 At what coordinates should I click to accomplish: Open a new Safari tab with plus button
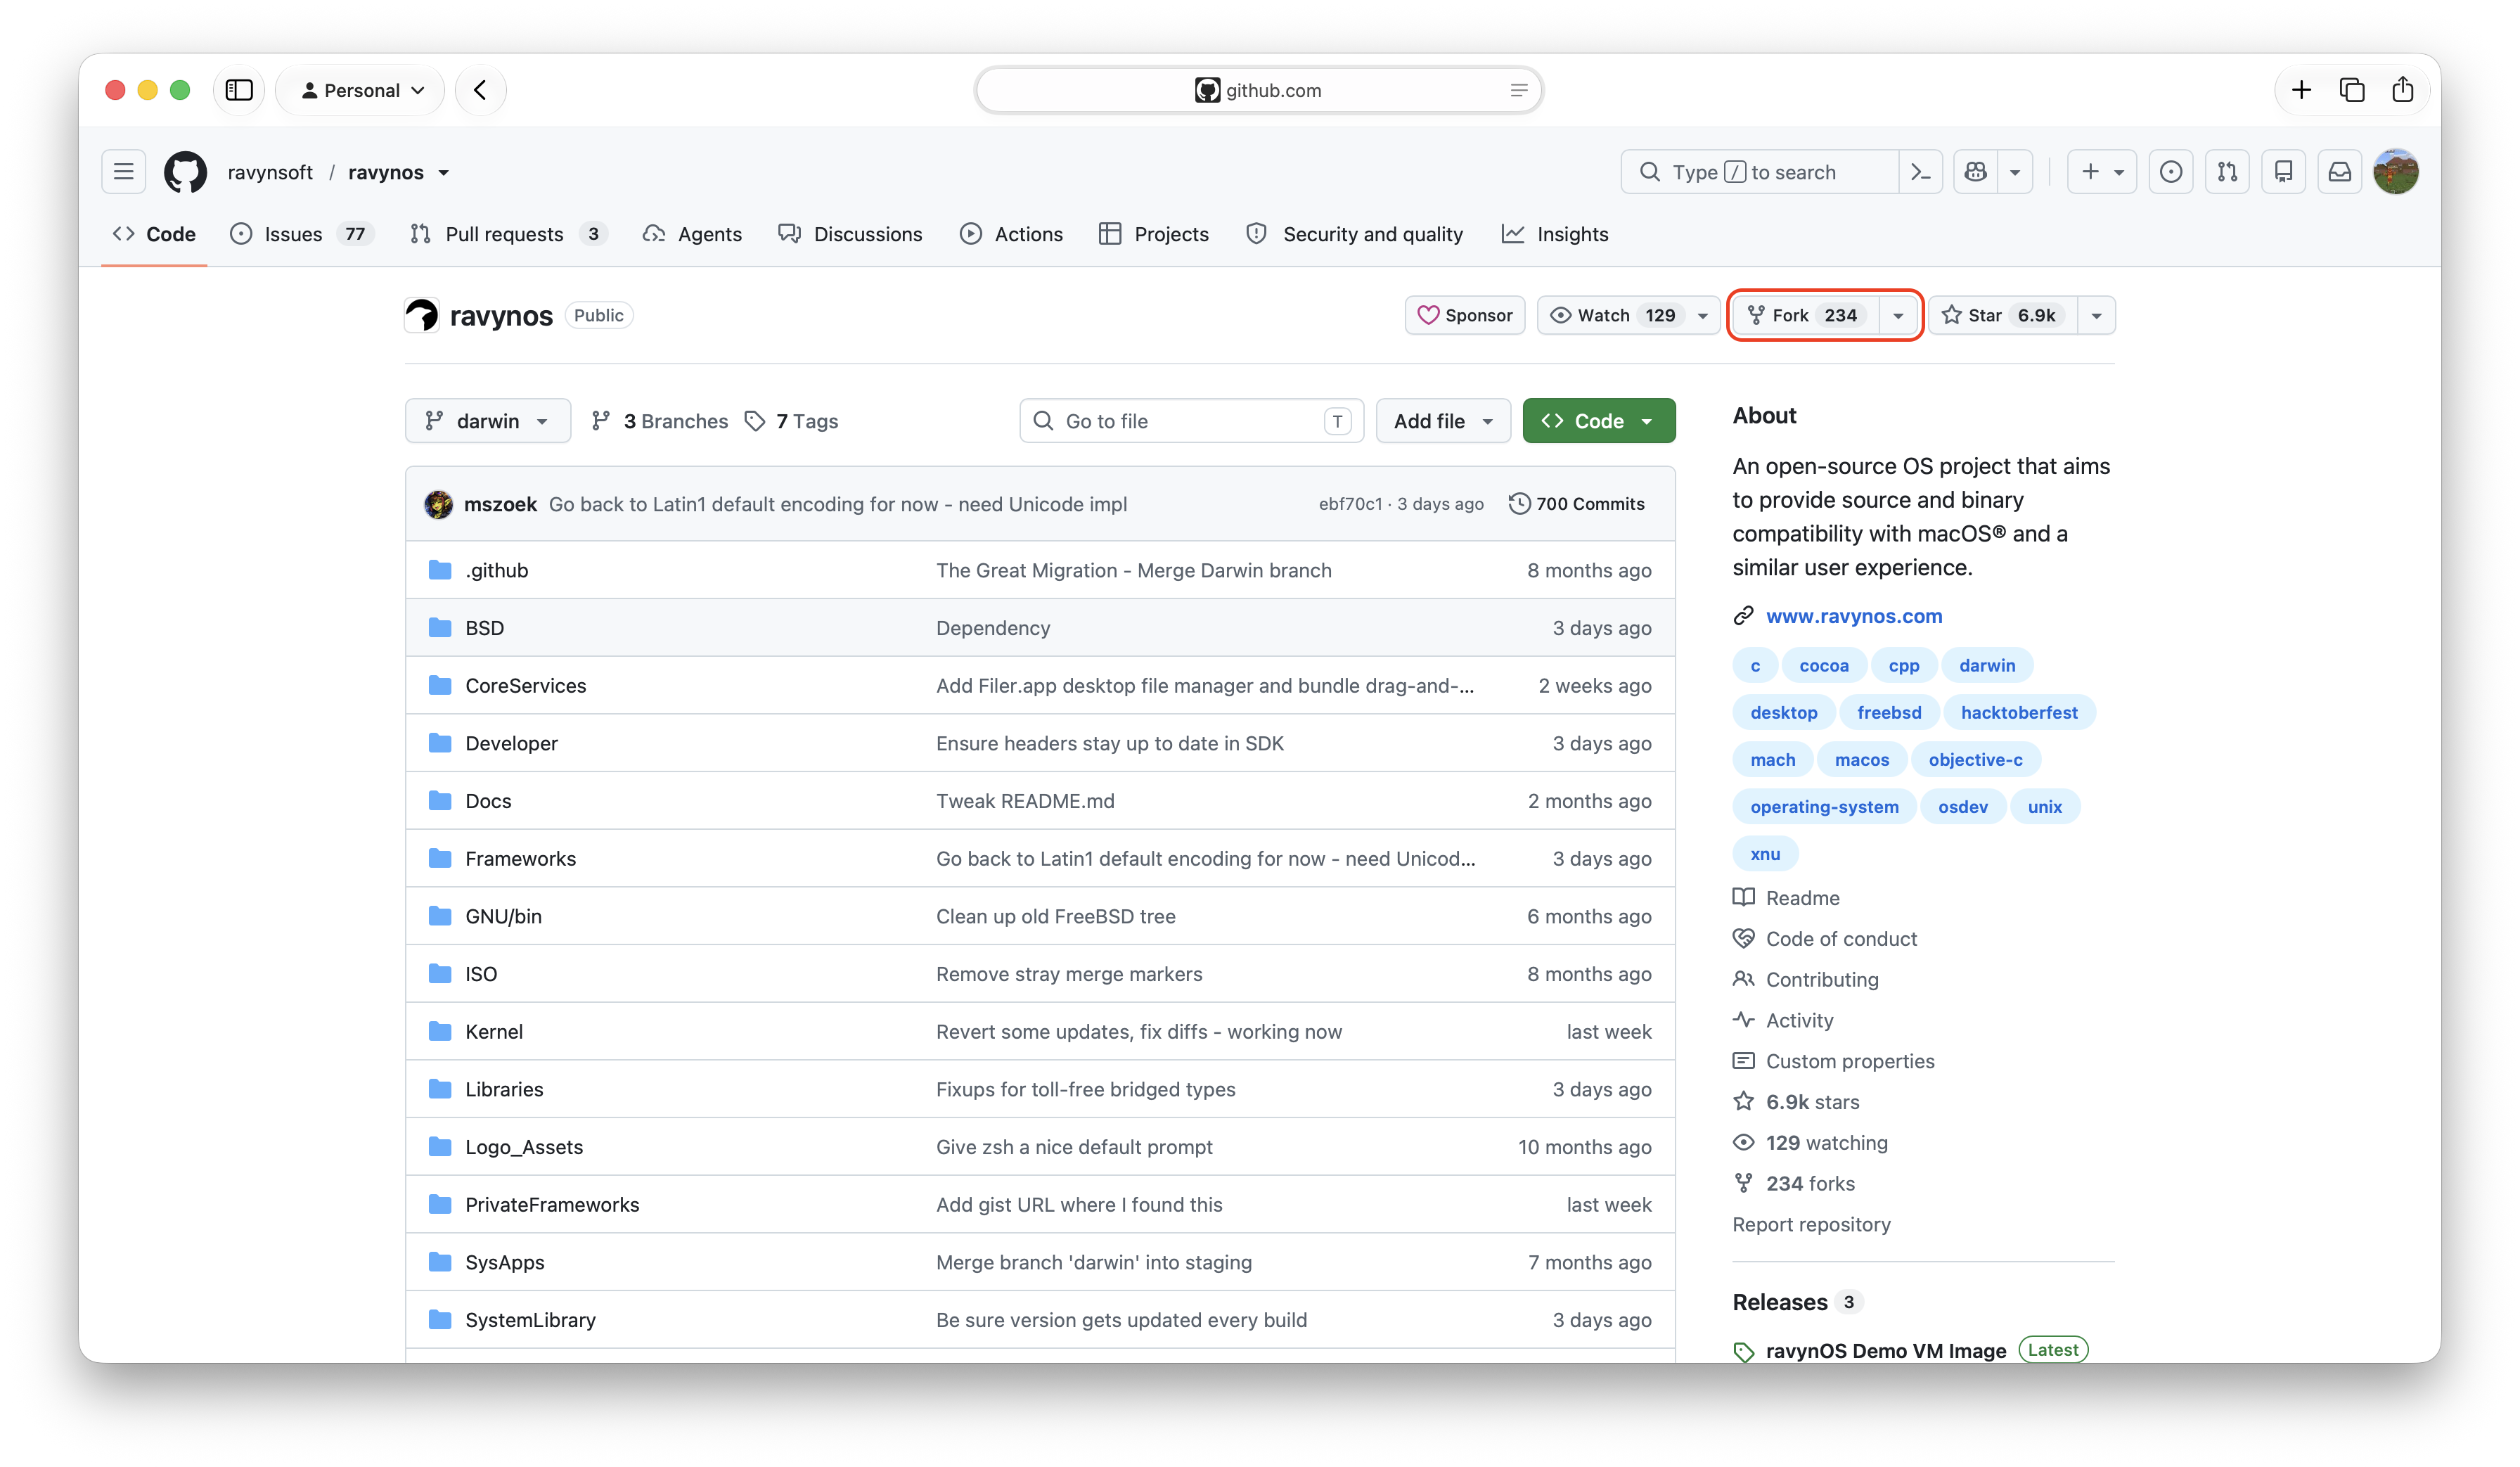tap(2301, 90)
